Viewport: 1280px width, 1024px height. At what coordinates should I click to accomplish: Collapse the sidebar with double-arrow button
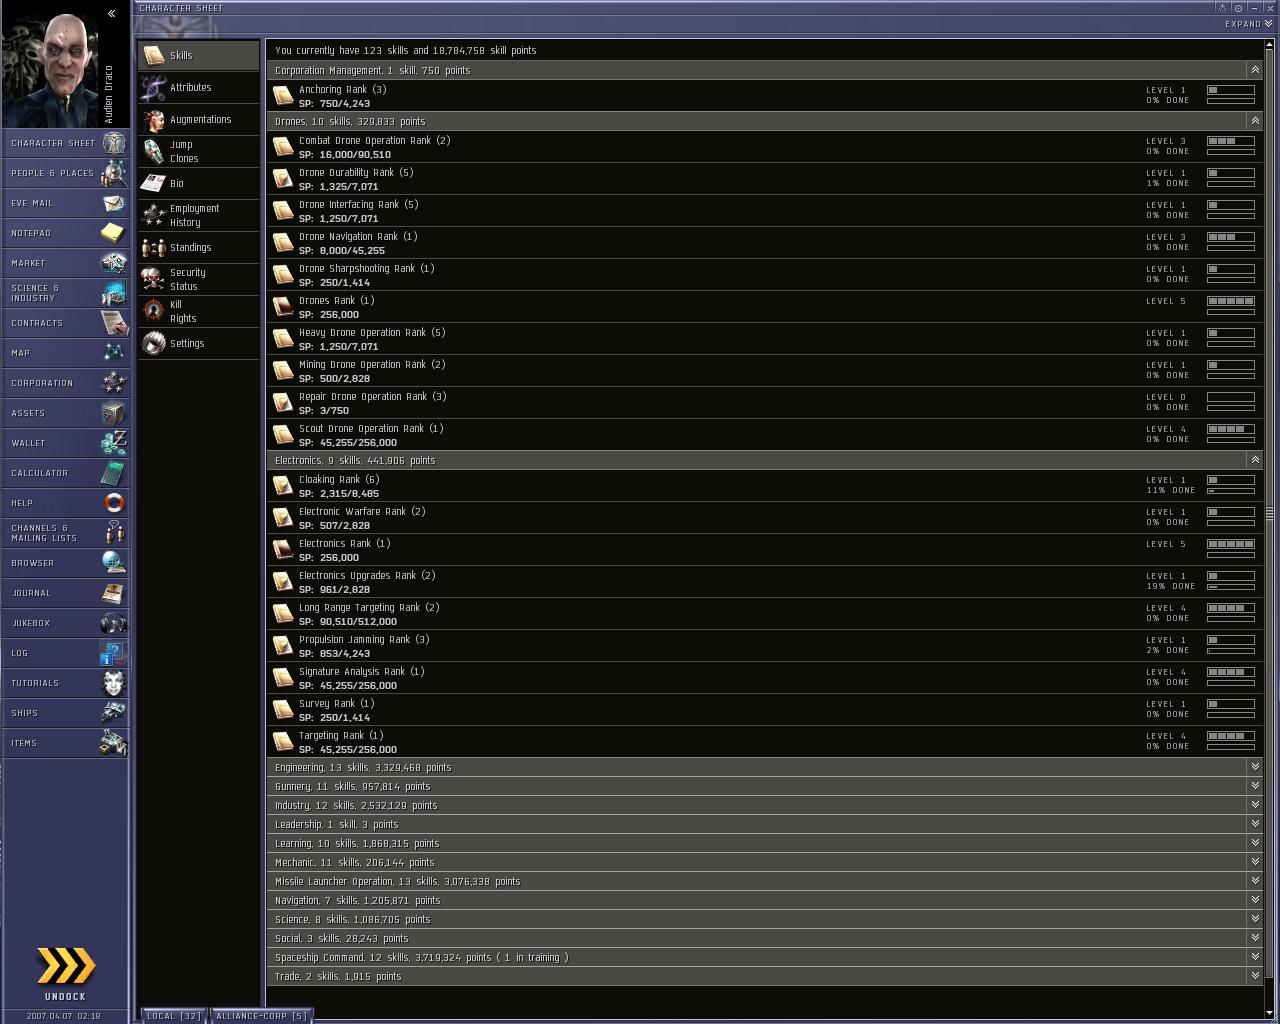[111, 14]
